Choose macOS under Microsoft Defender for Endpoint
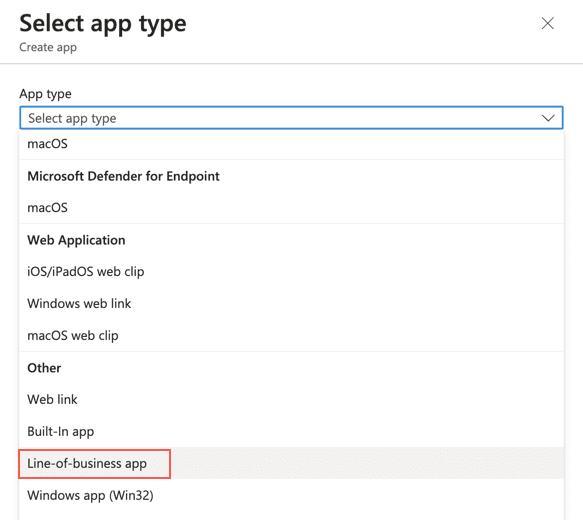This screenshot has height=520, width=583. point(292,207)
